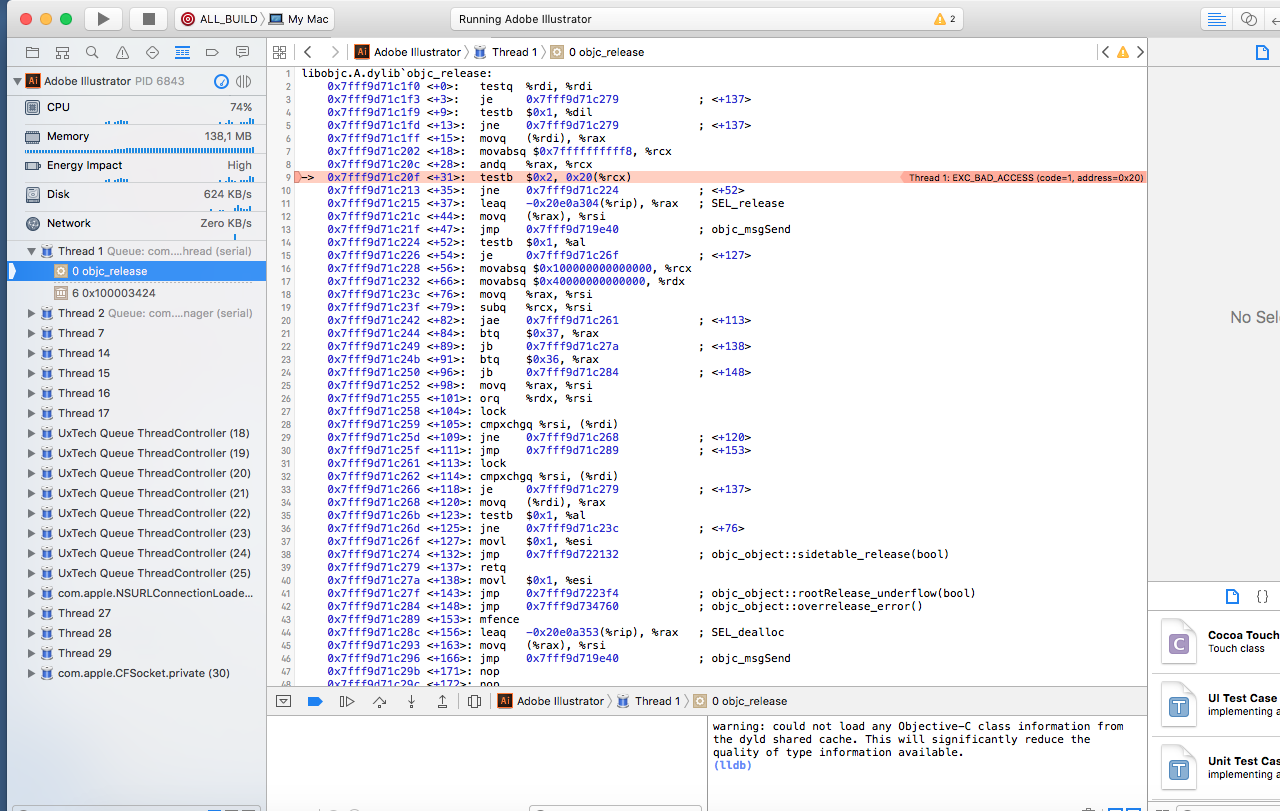Open the Issue navigator warning triangle
The image size is (1280, 811).
[122, 52]
